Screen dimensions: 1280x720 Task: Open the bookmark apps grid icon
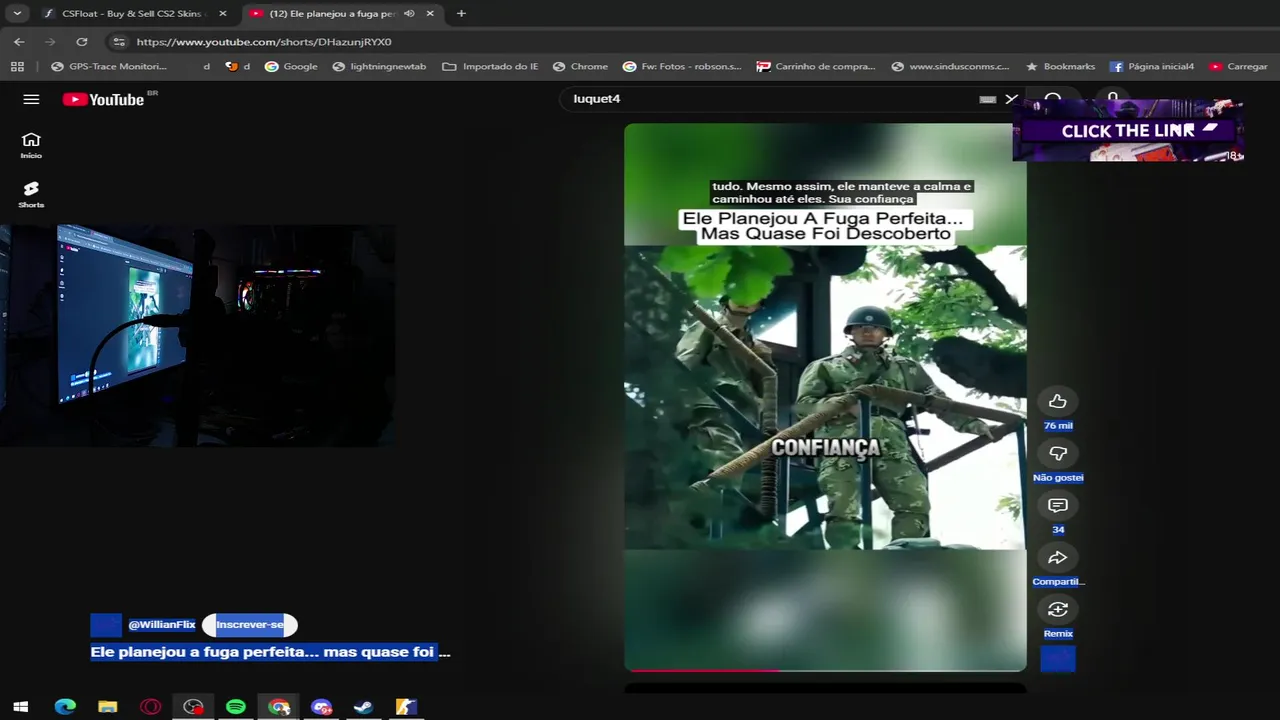point(17,66)
